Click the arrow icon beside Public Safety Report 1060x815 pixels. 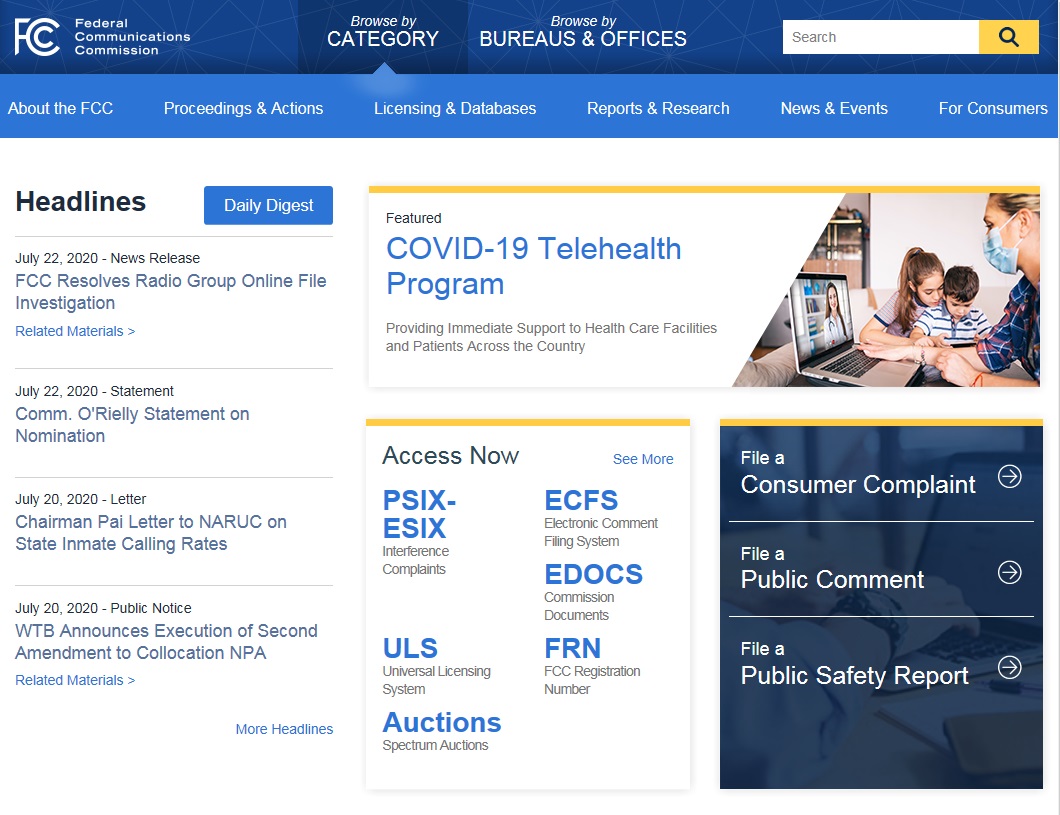[x=1009, y=668]
